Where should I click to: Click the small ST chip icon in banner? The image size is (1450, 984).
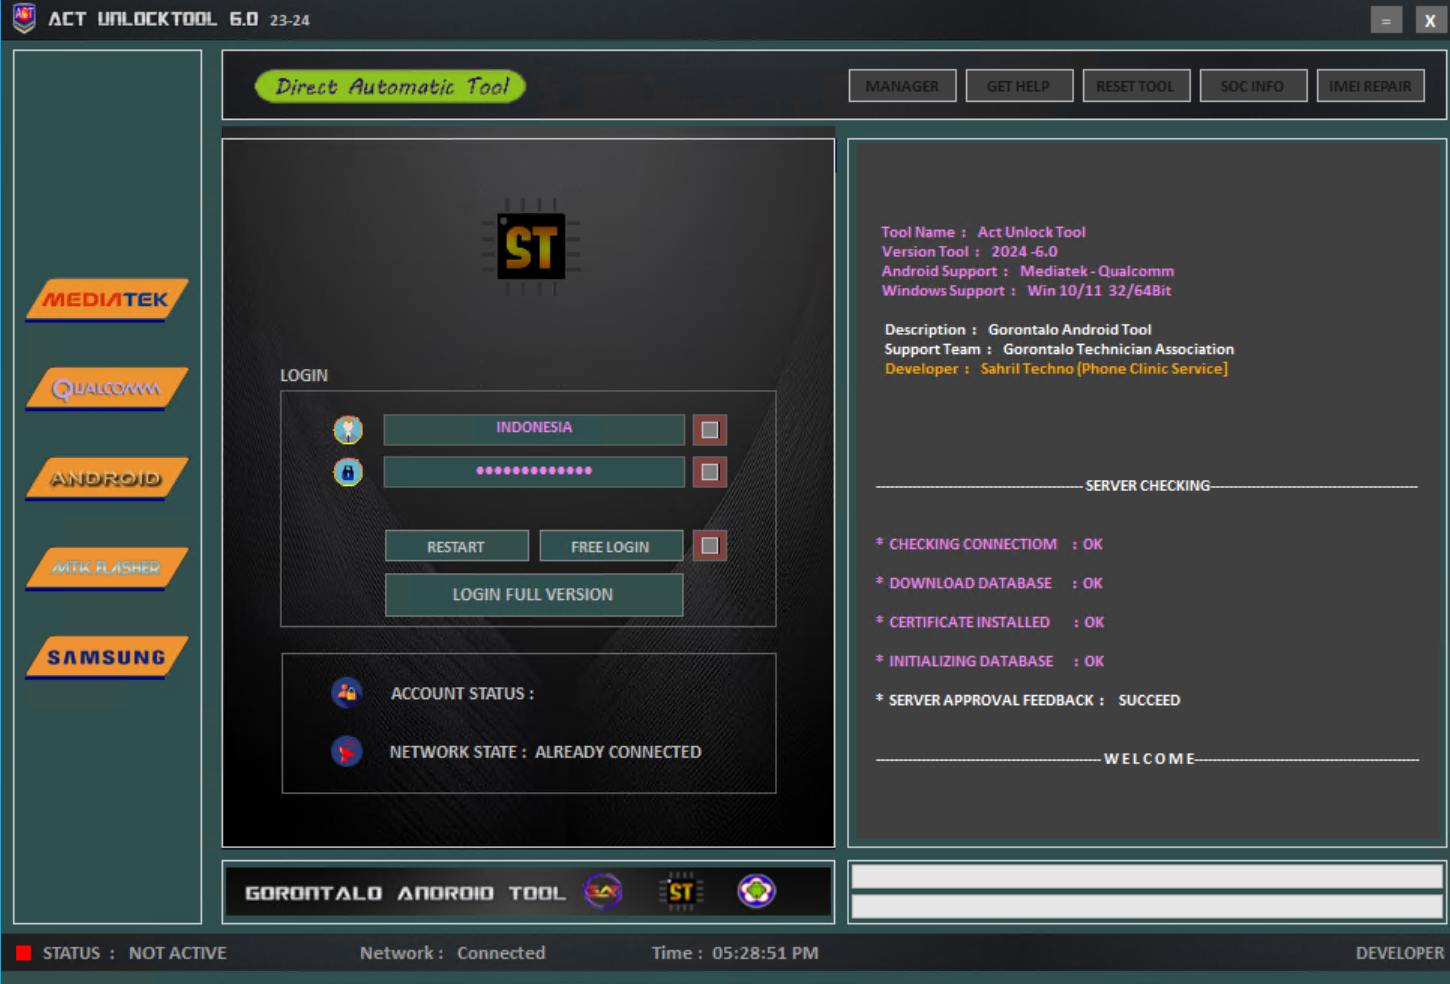coord(681,891)
